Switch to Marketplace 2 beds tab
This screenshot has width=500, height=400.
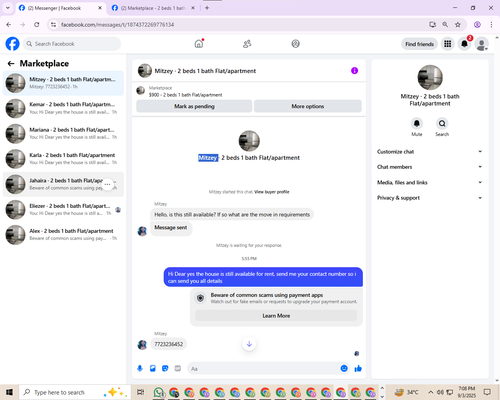(153, 8)
